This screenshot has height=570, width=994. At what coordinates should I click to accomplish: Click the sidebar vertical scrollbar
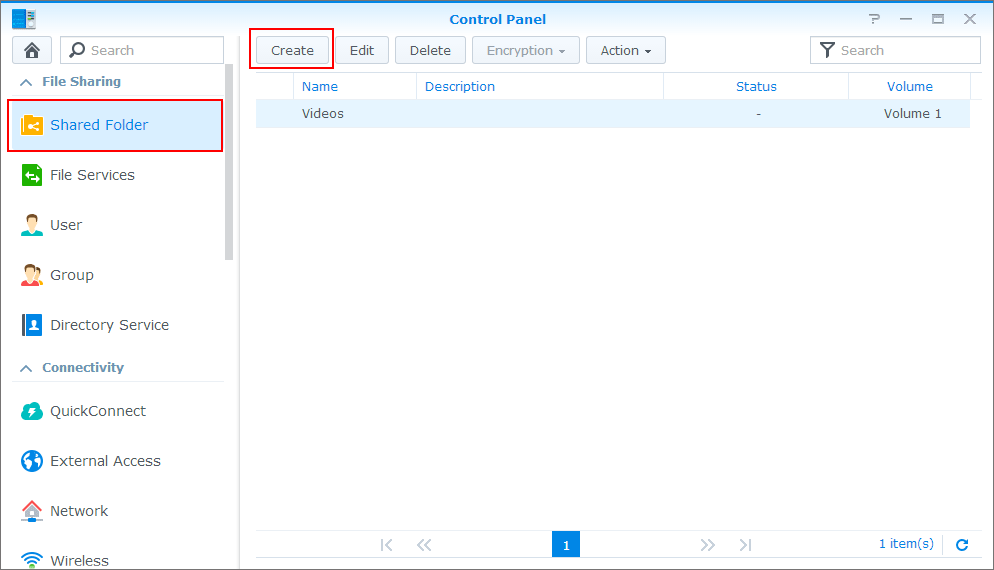(x=229, y=162)
